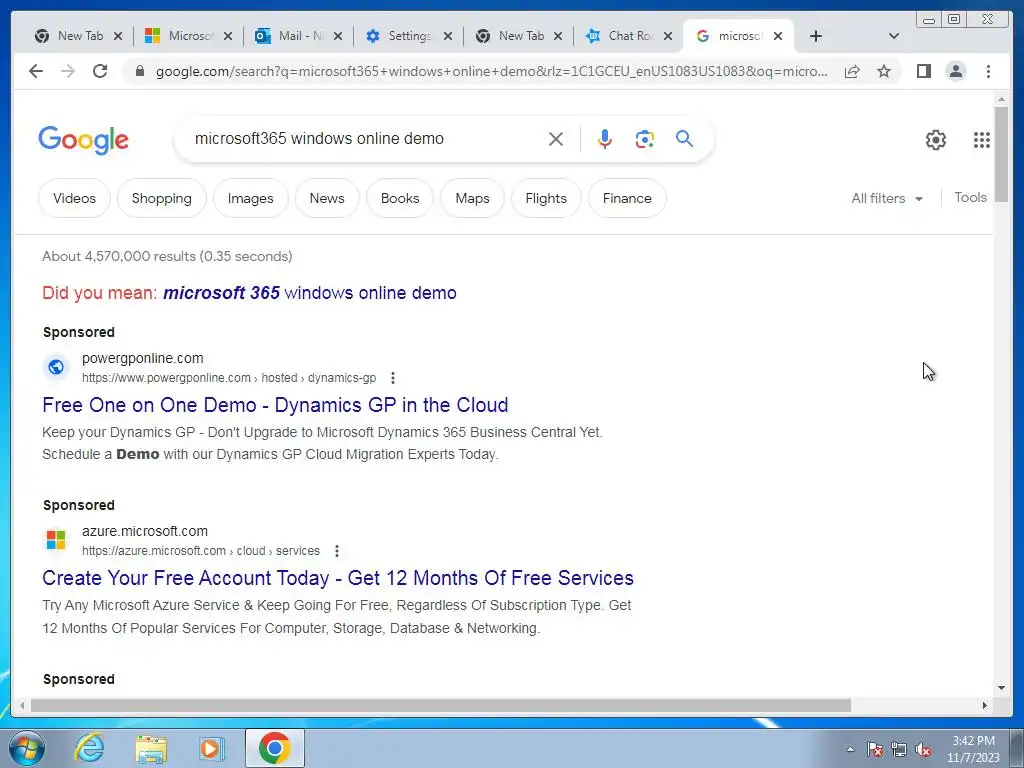Open the Google apps grid
The width and height of the screenshot is (1024, 768).
click(x=982, y=140)
